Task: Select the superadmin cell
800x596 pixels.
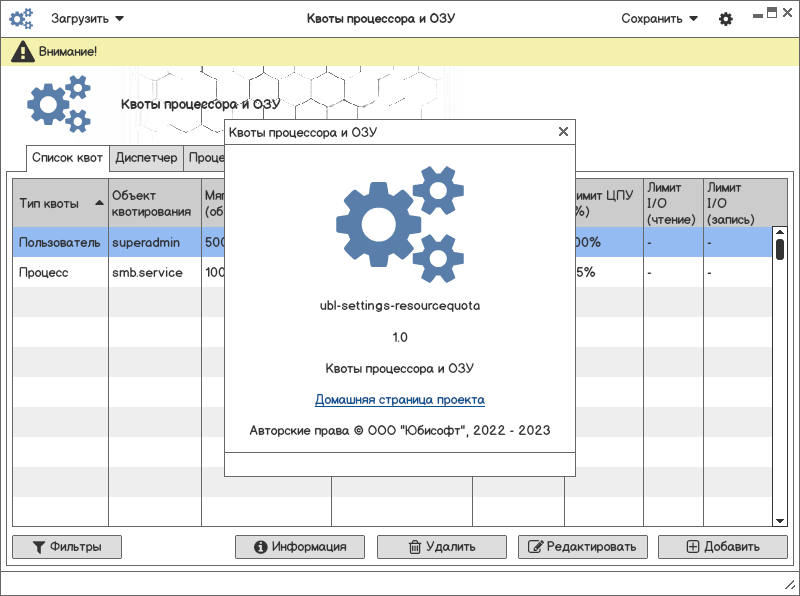Action: click(155, 242)
